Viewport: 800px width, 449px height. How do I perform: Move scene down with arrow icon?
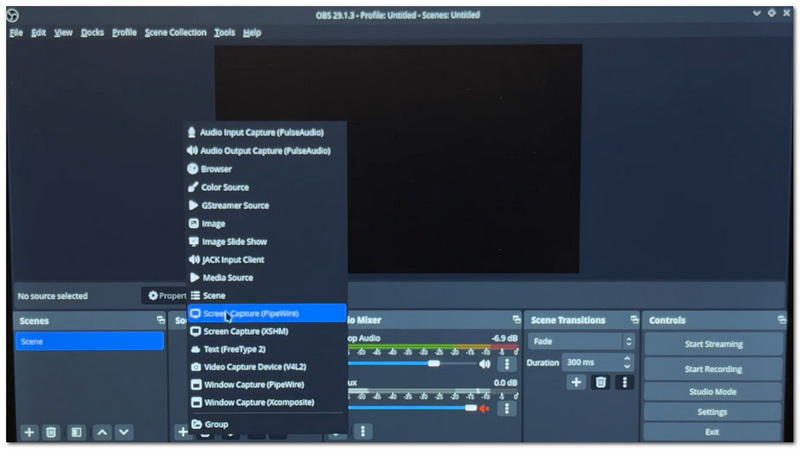pyautogui.click(x=124, y=432)
